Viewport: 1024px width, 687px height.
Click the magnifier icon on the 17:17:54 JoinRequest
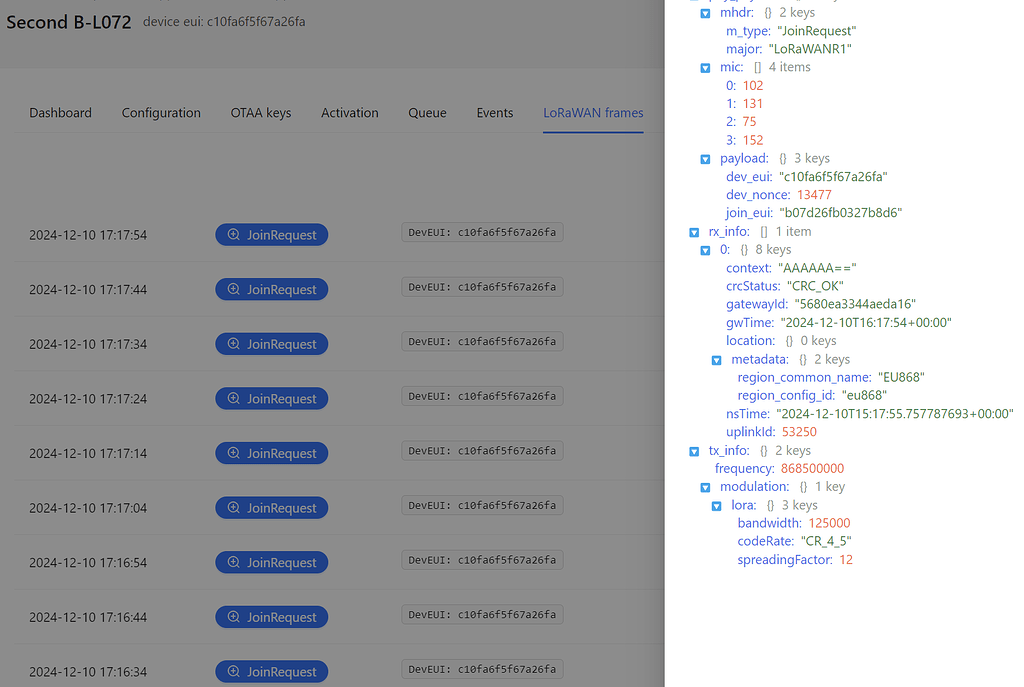(x=233, y=234)
